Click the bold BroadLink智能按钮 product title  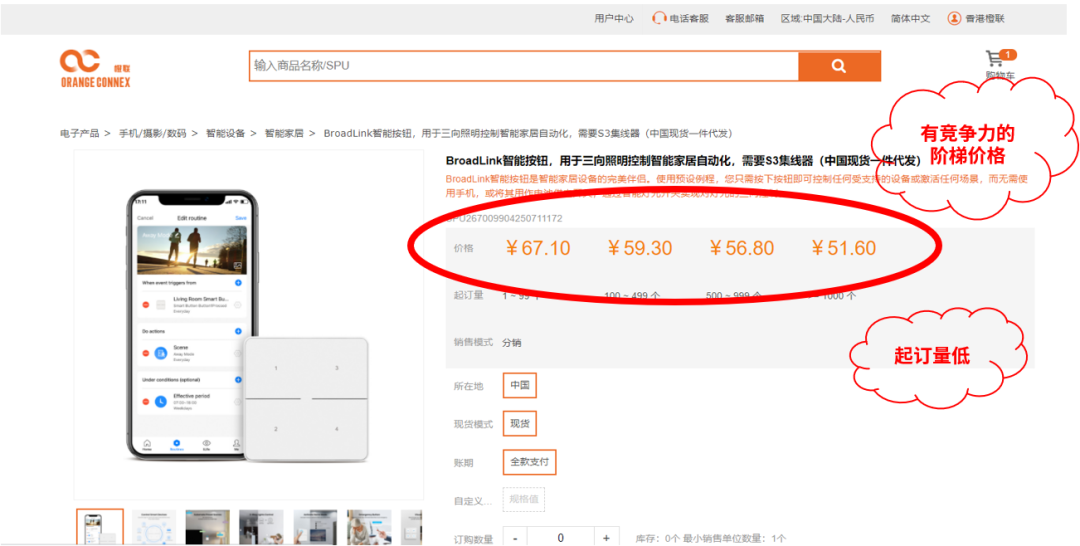click(x=683, y=160)
